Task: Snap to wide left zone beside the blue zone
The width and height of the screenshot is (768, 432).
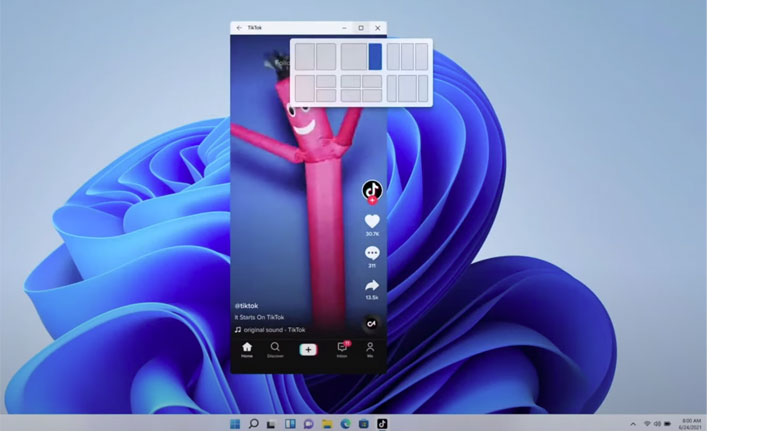Action: tap(354, 56)
